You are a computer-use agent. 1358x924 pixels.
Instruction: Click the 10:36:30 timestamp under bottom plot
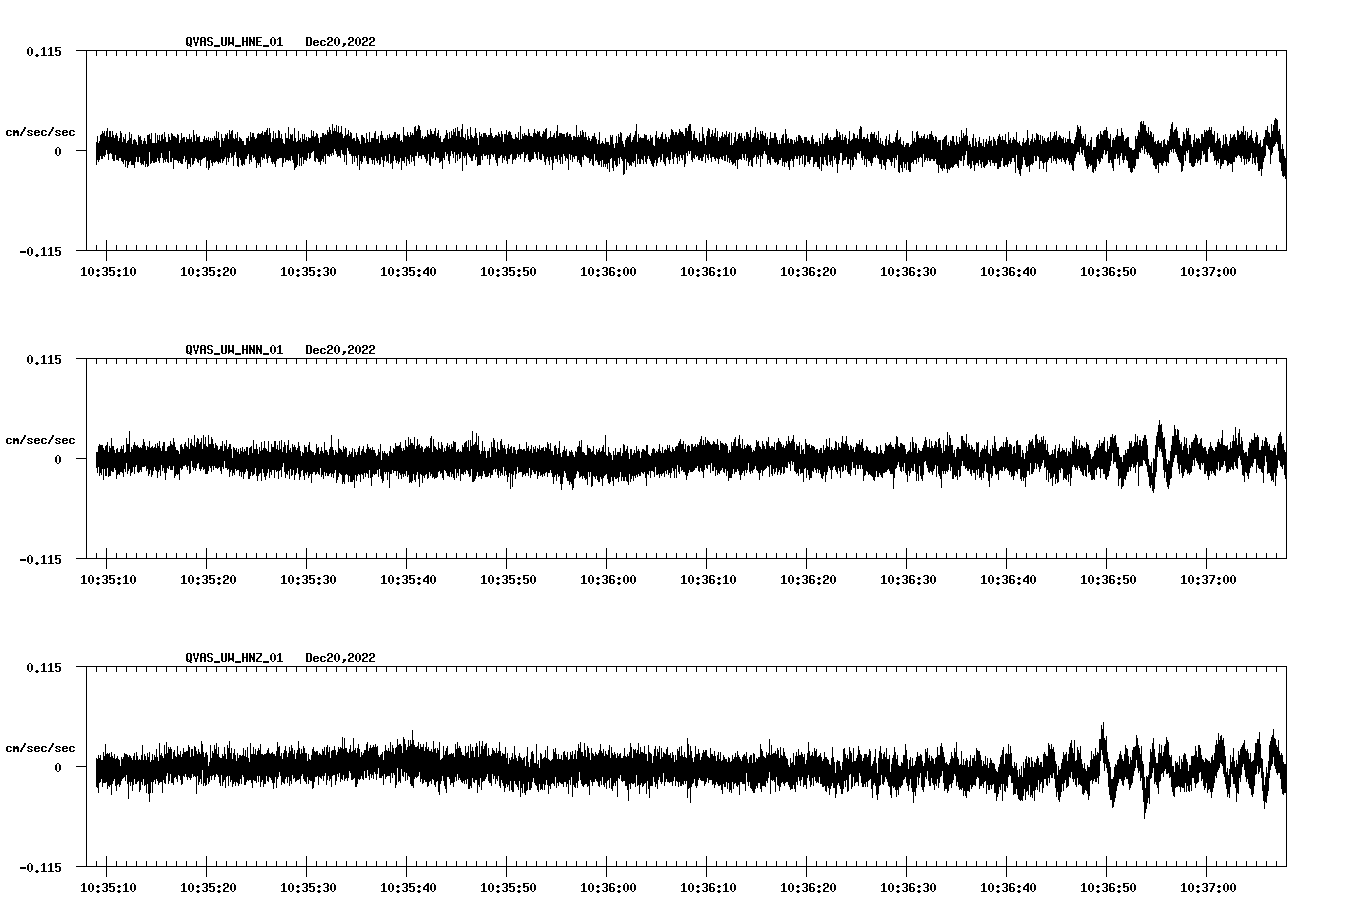click(910, 886)
